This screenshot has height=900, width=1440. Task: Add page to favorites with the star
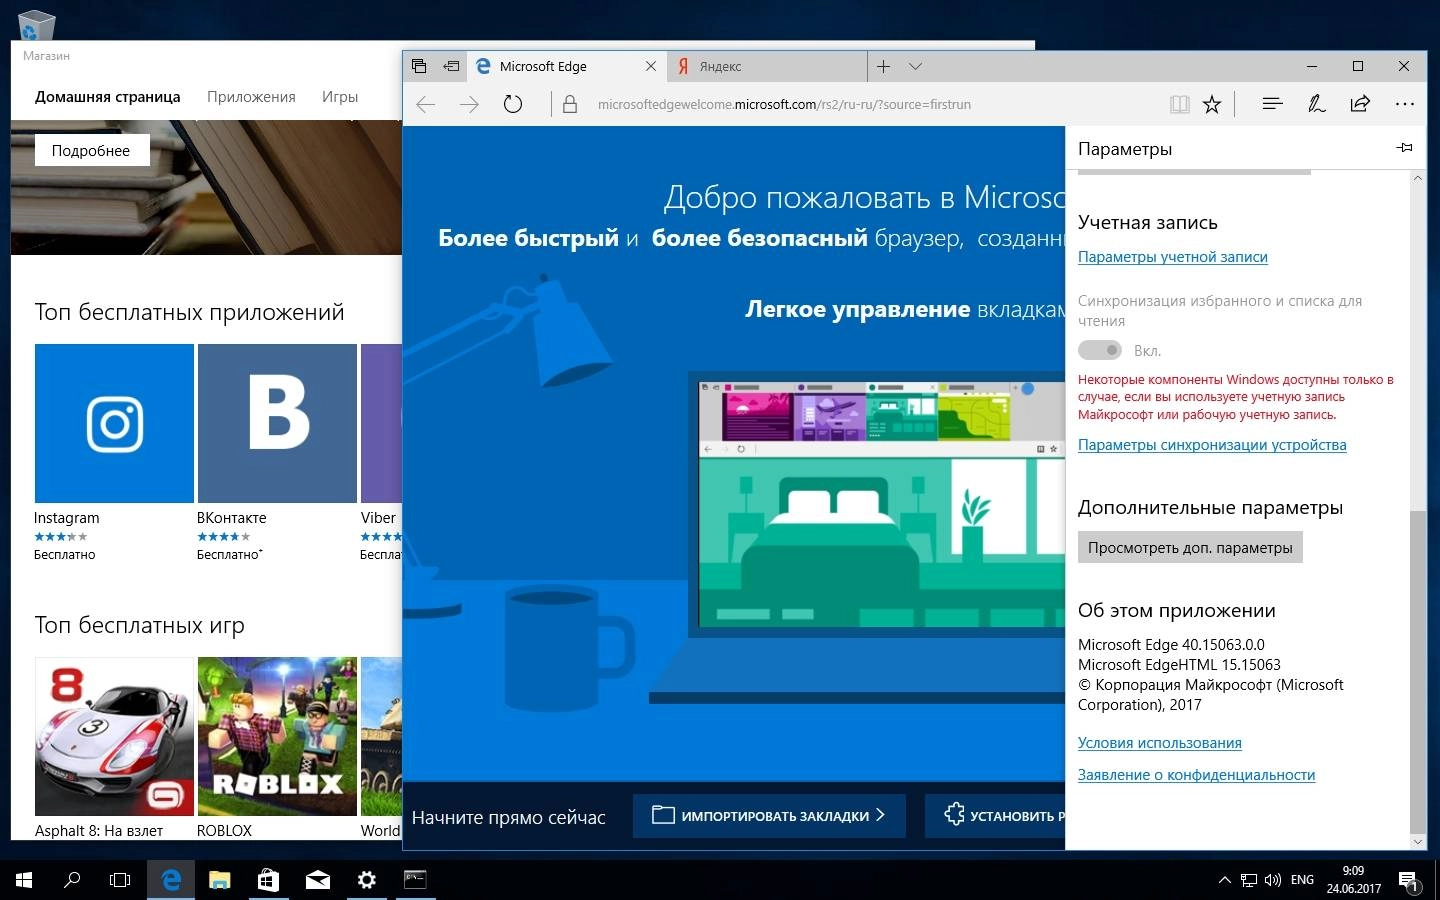click(1212, 104)
